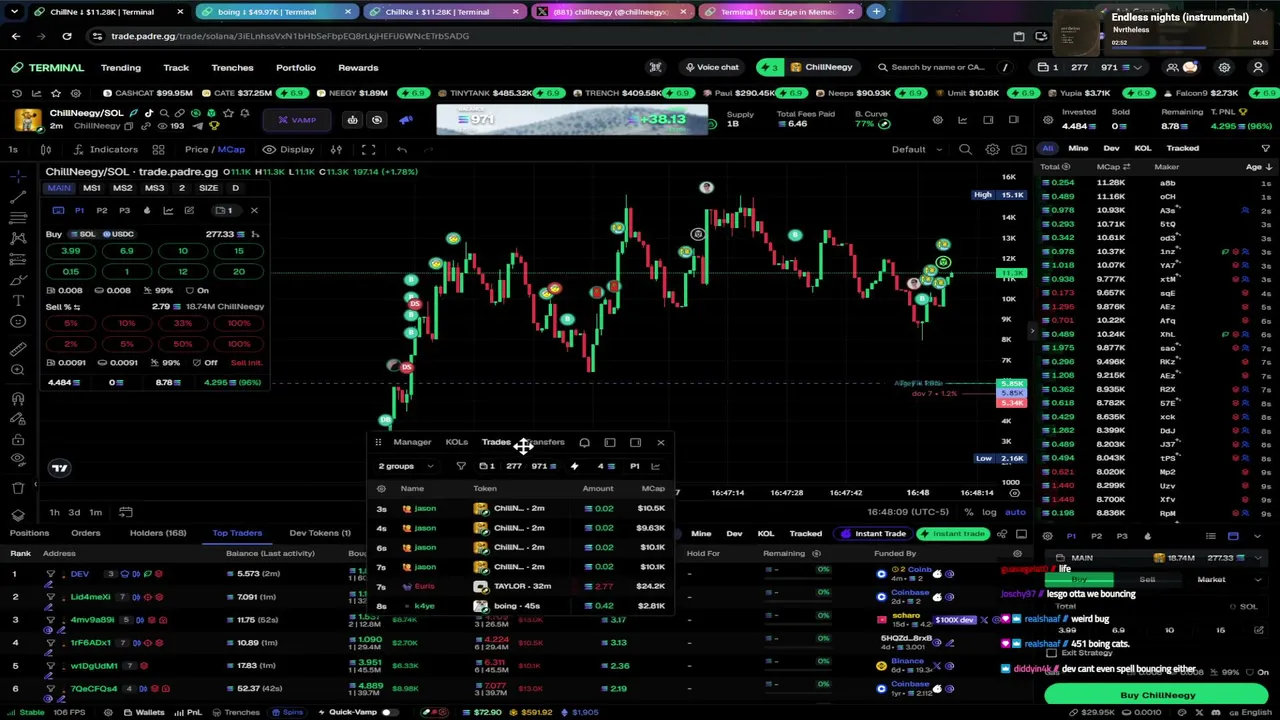Undo the last chart action

click(401, 149)
